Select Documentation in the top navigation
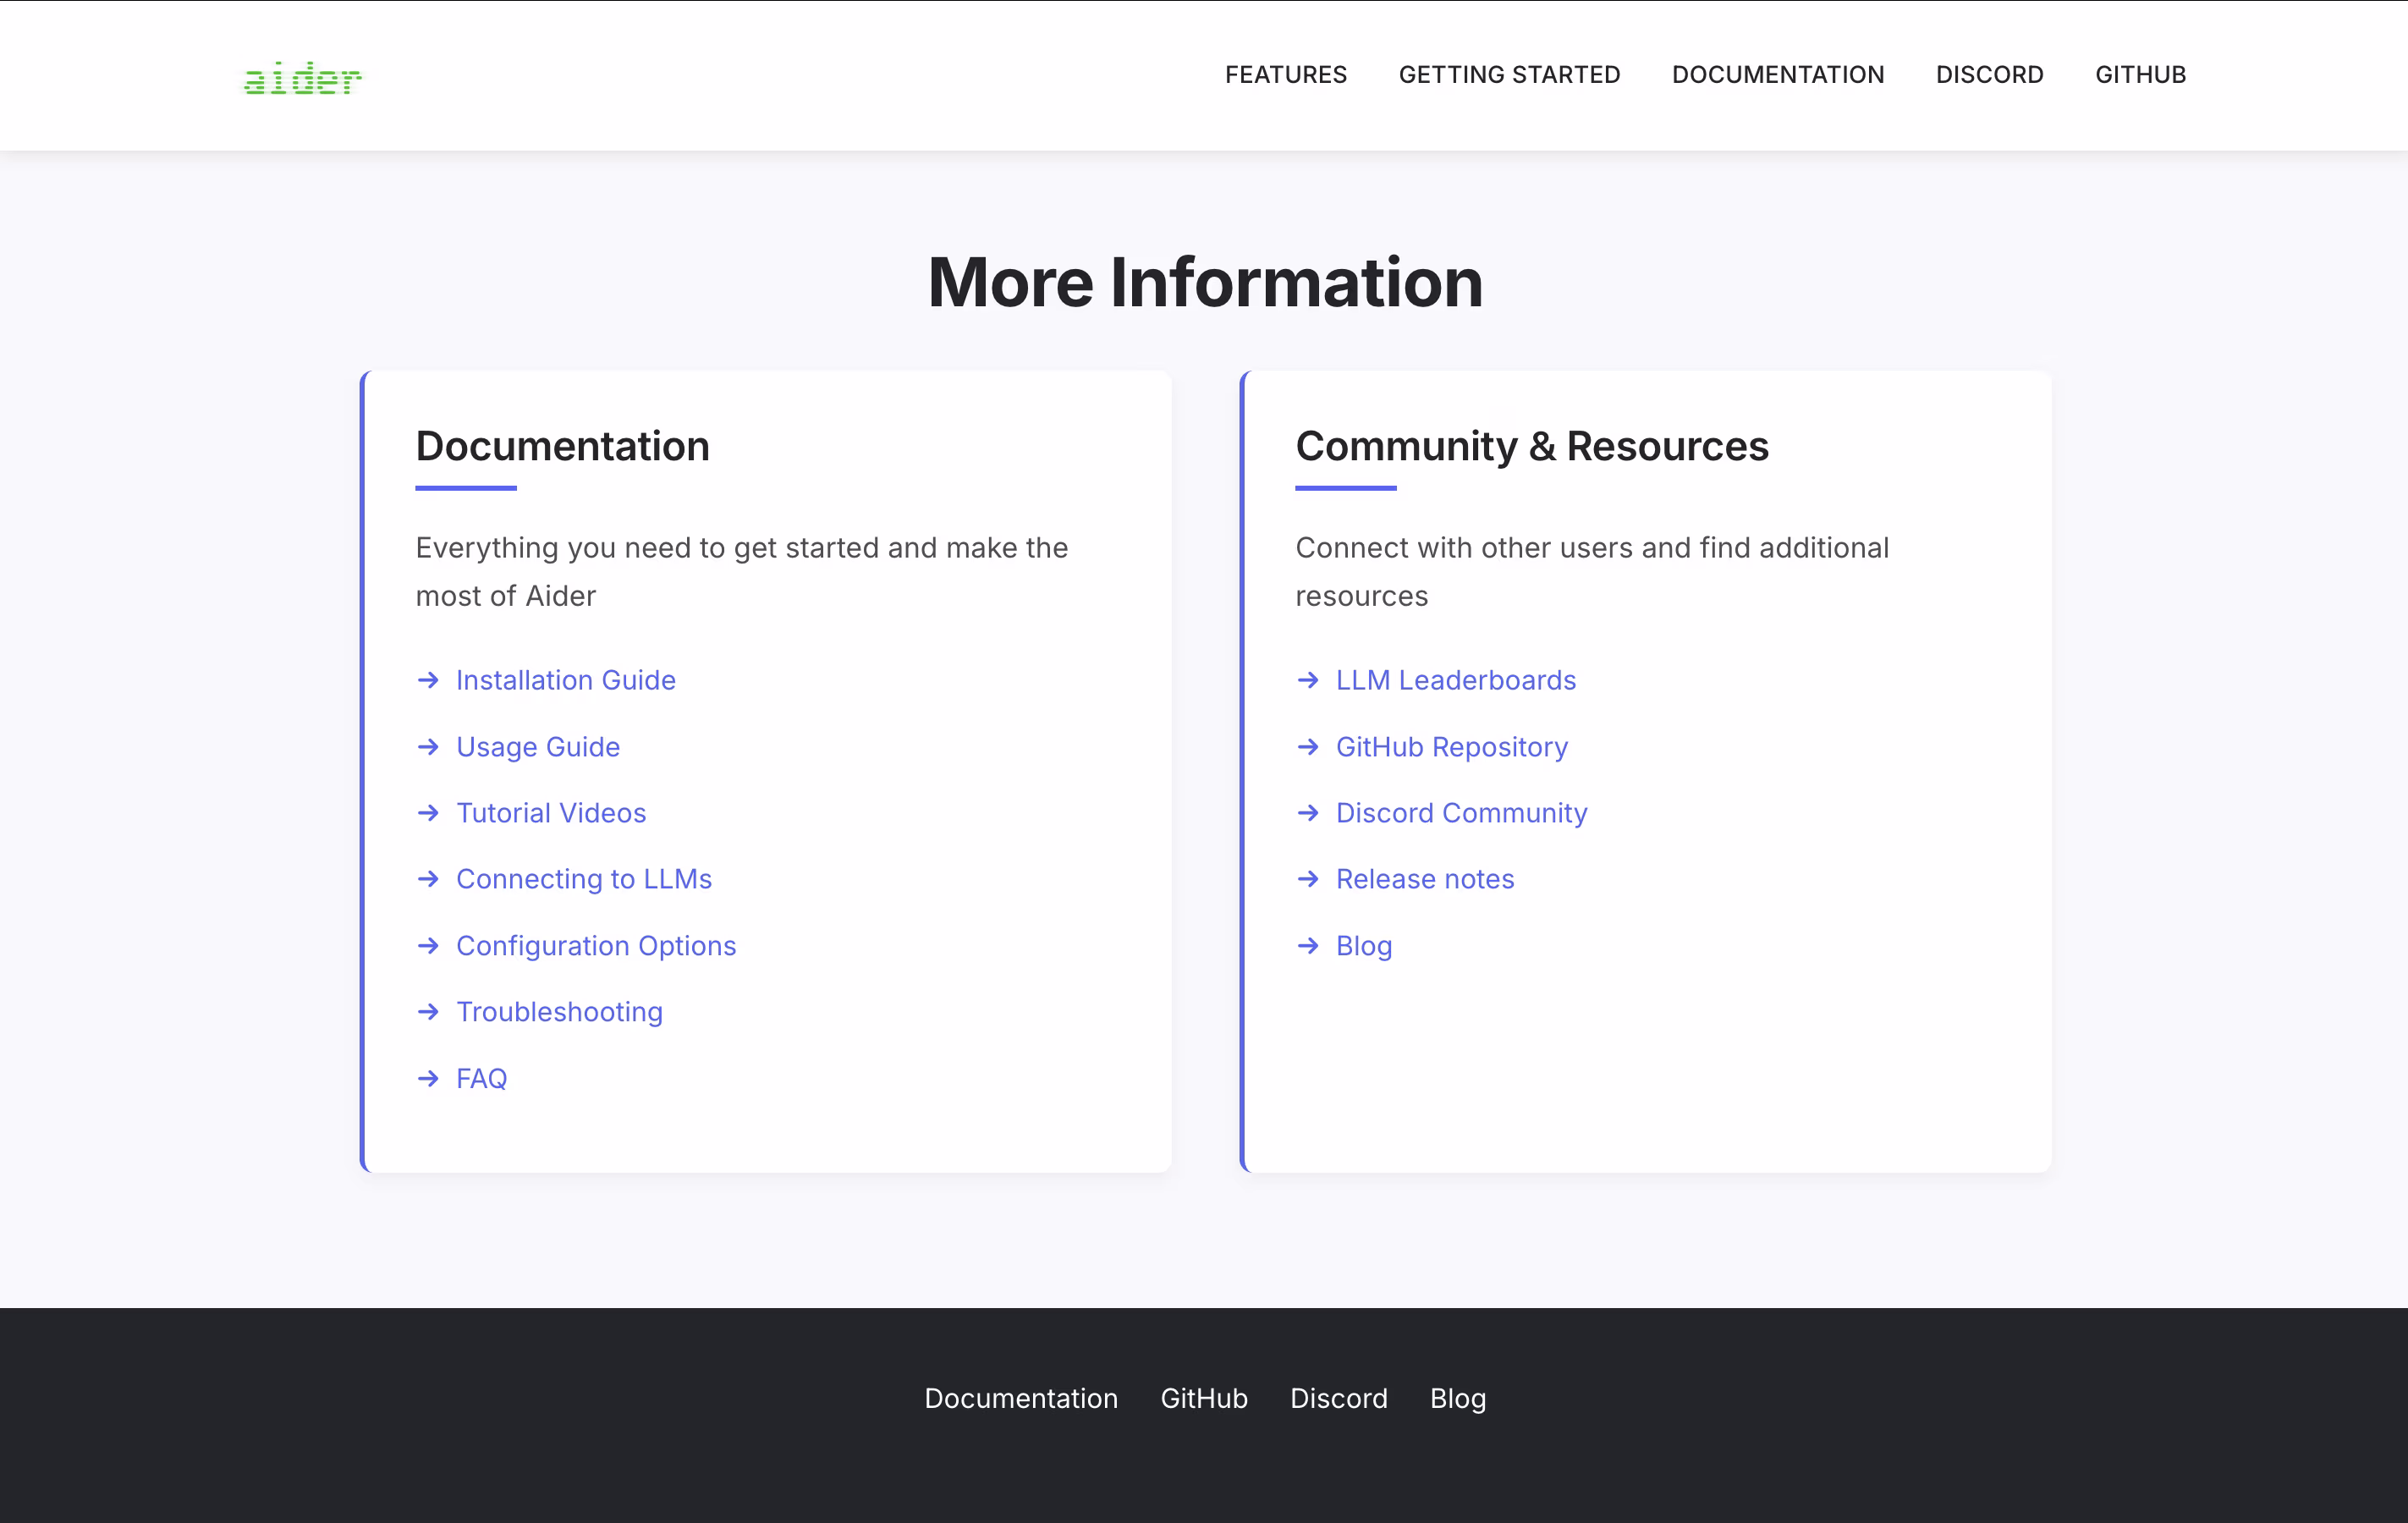The image size is (2408, 1523). pyautogui.click(x=1777, y=75)
